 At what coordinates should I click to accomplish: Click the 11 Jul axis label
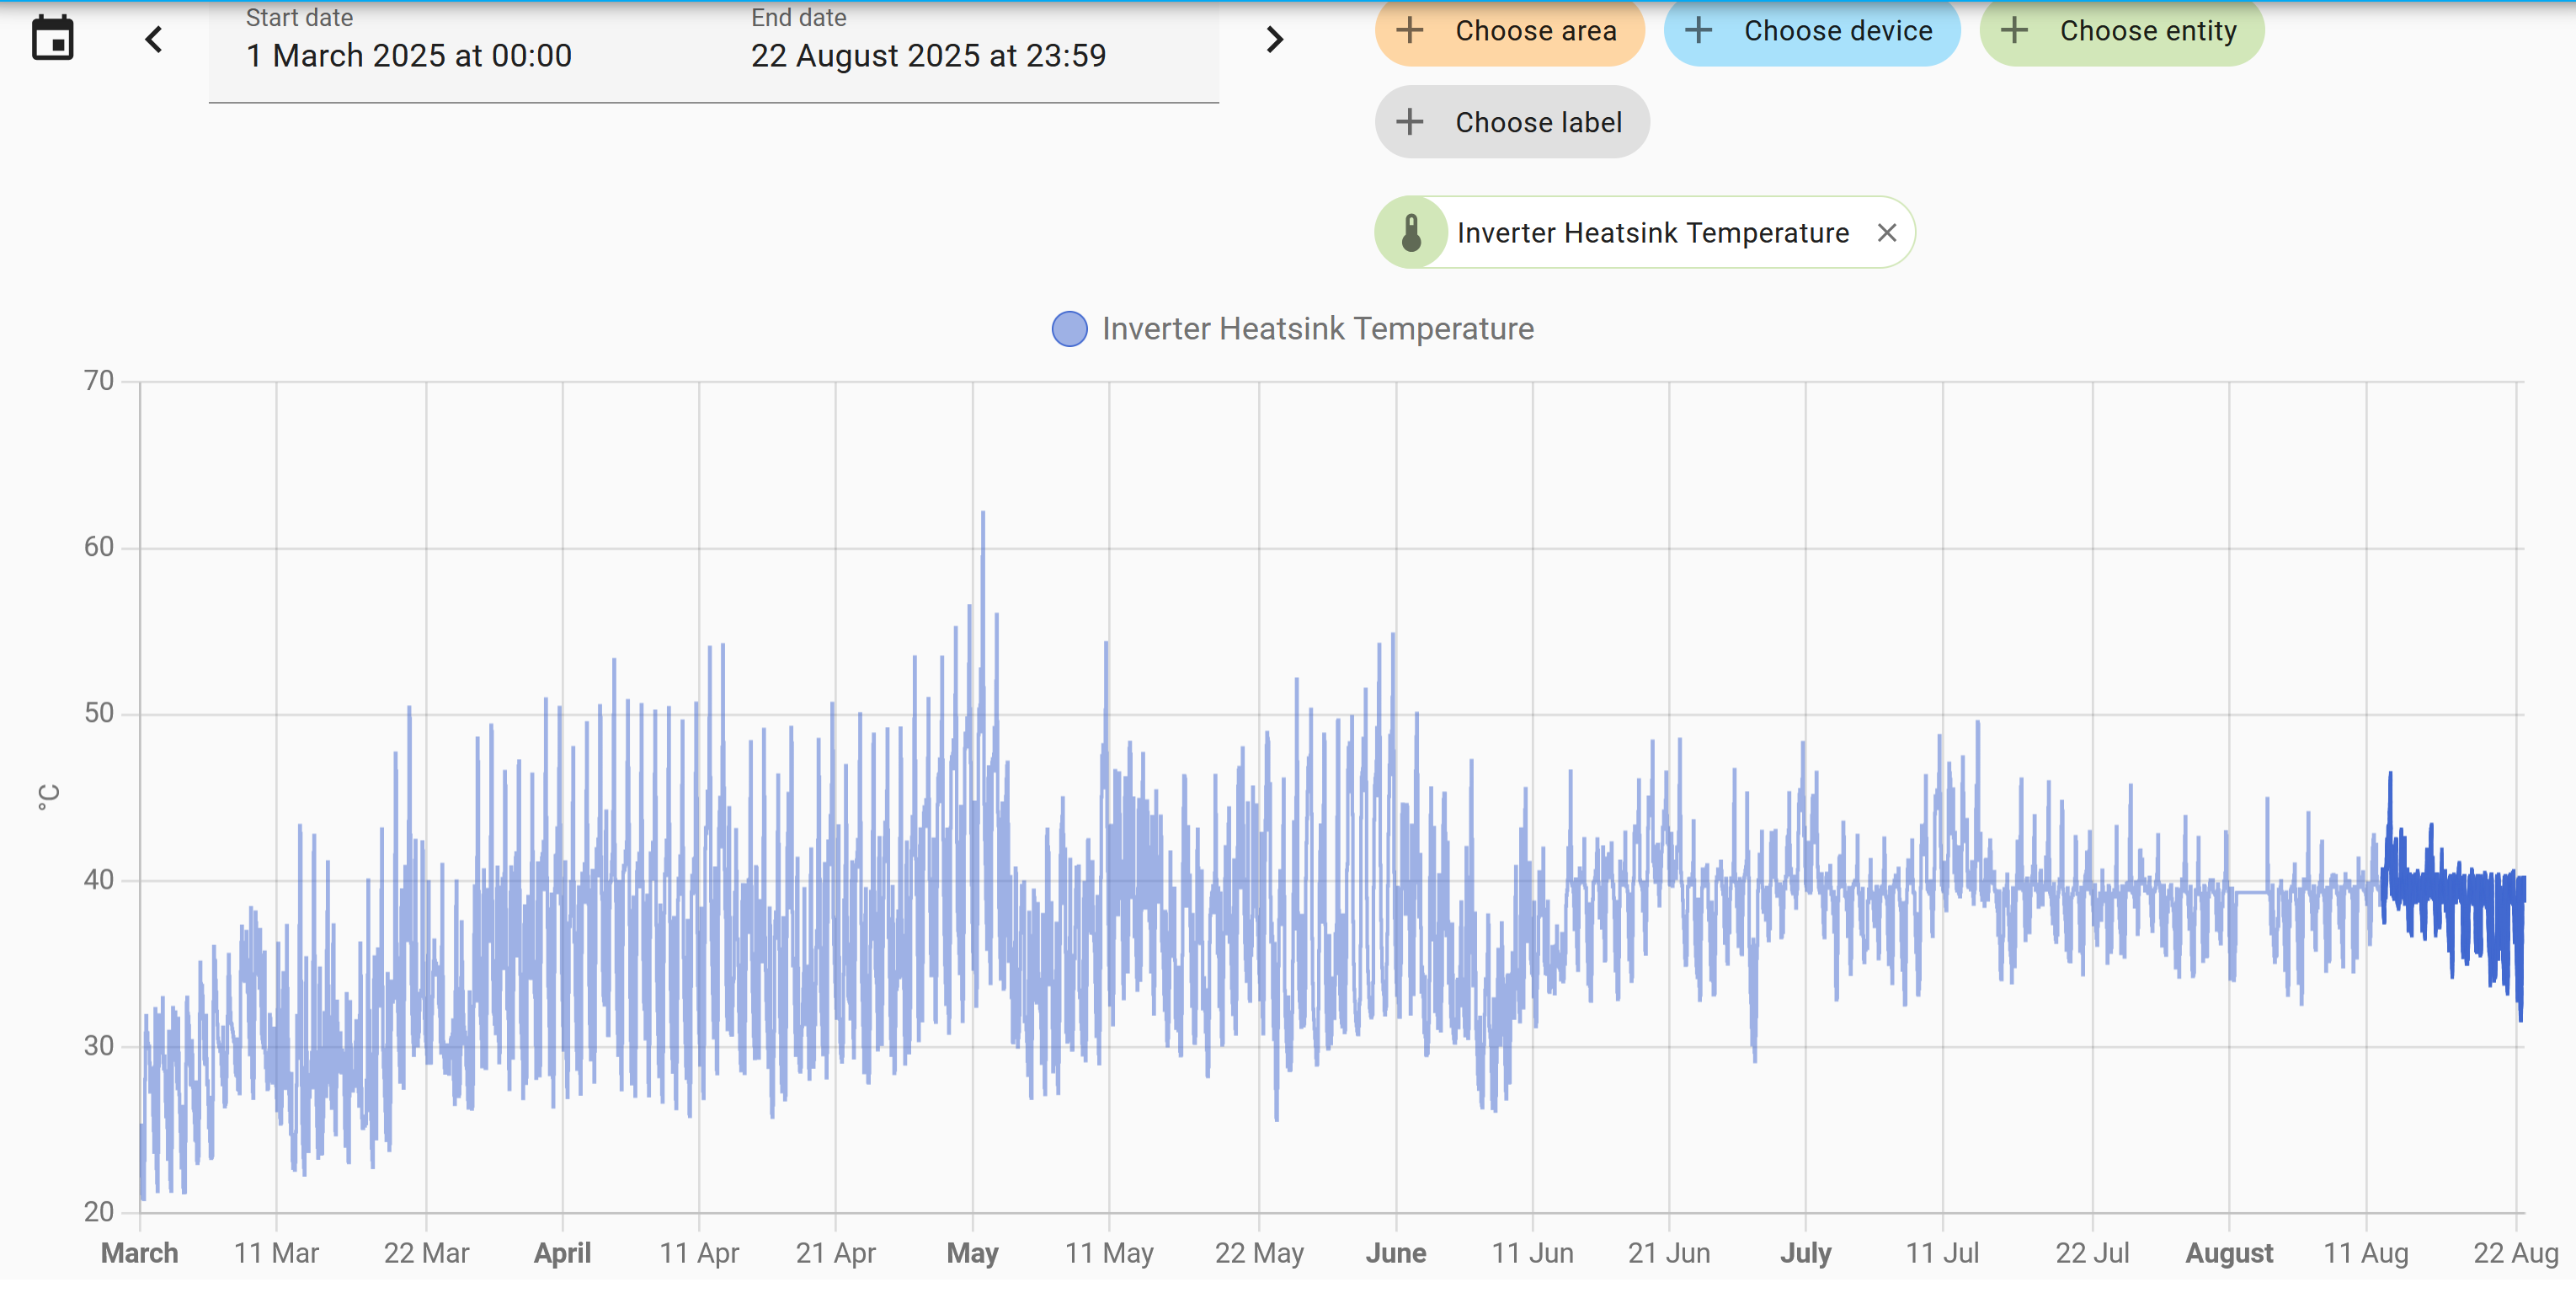click(x=1942, y=1253)
